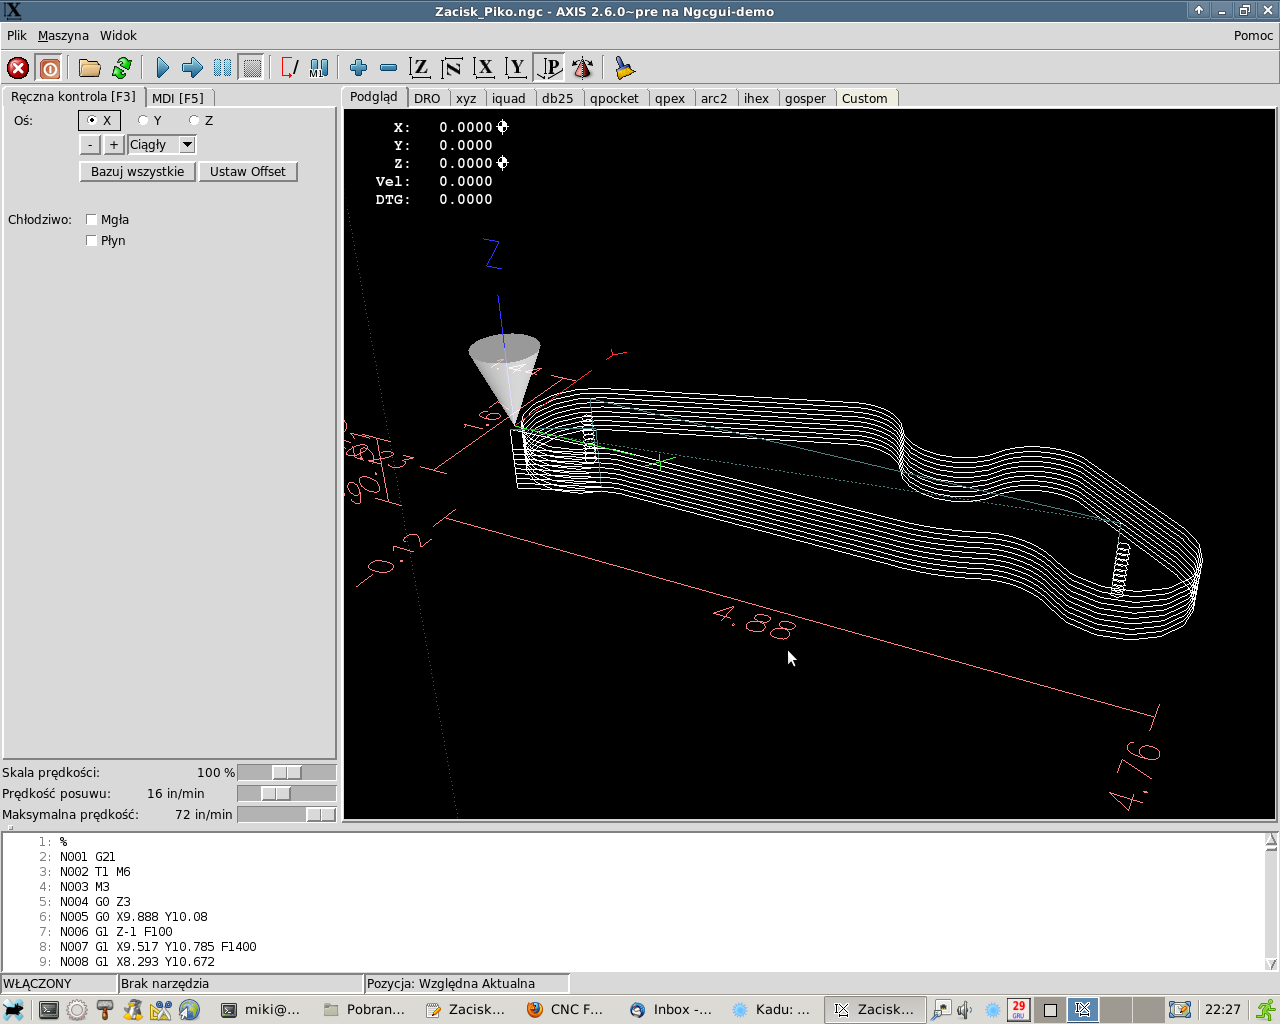
Task: Open the Custom tab
Action: coord(865,99)
